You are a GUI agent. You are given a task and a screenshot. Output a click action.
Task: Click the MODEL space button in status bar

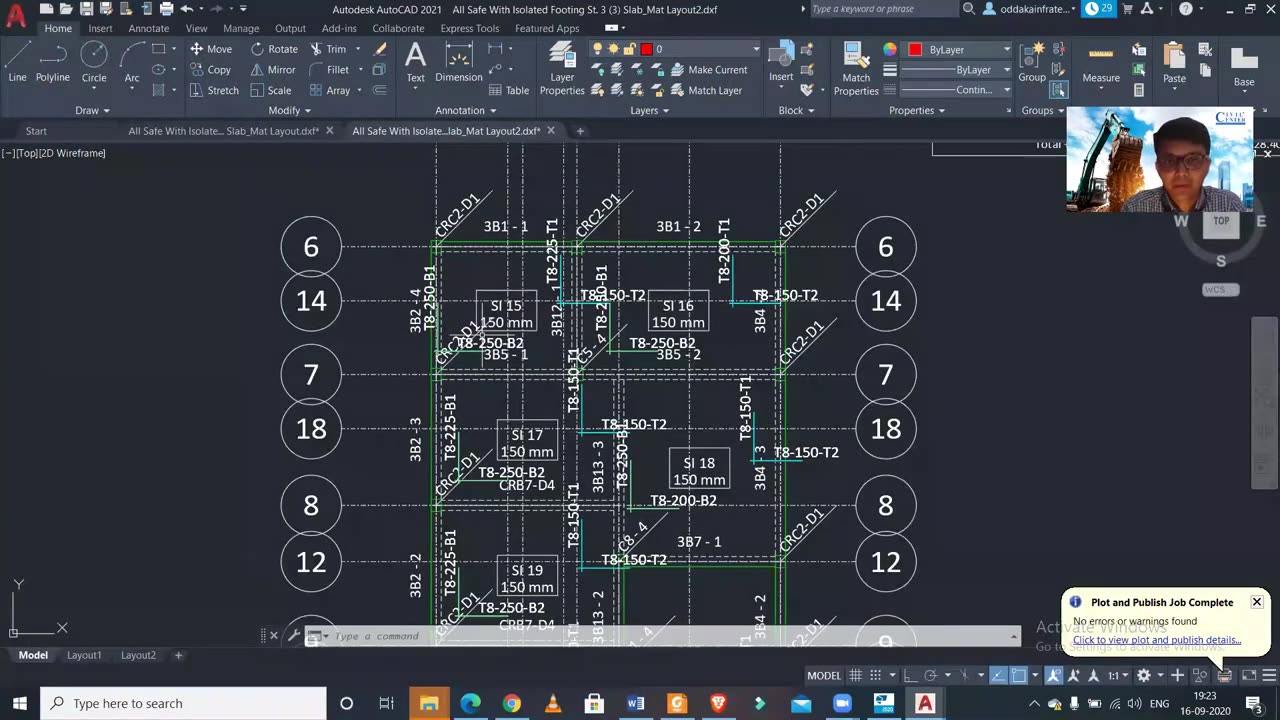(x=824, y=676)
